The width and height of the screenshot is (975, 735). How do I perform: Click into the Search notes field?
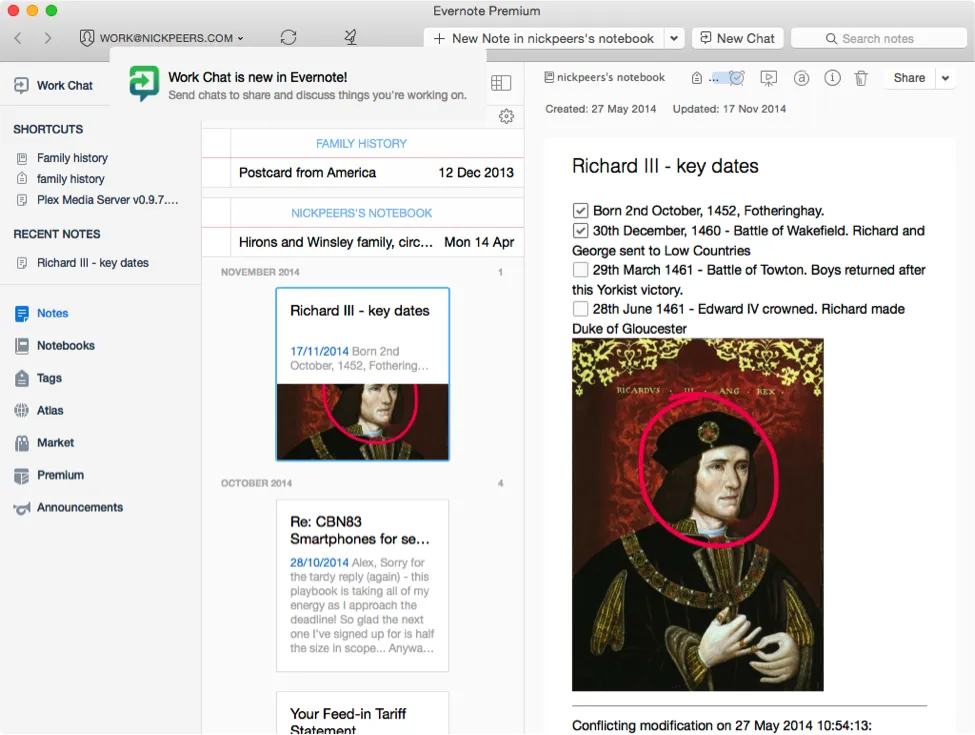877,38
